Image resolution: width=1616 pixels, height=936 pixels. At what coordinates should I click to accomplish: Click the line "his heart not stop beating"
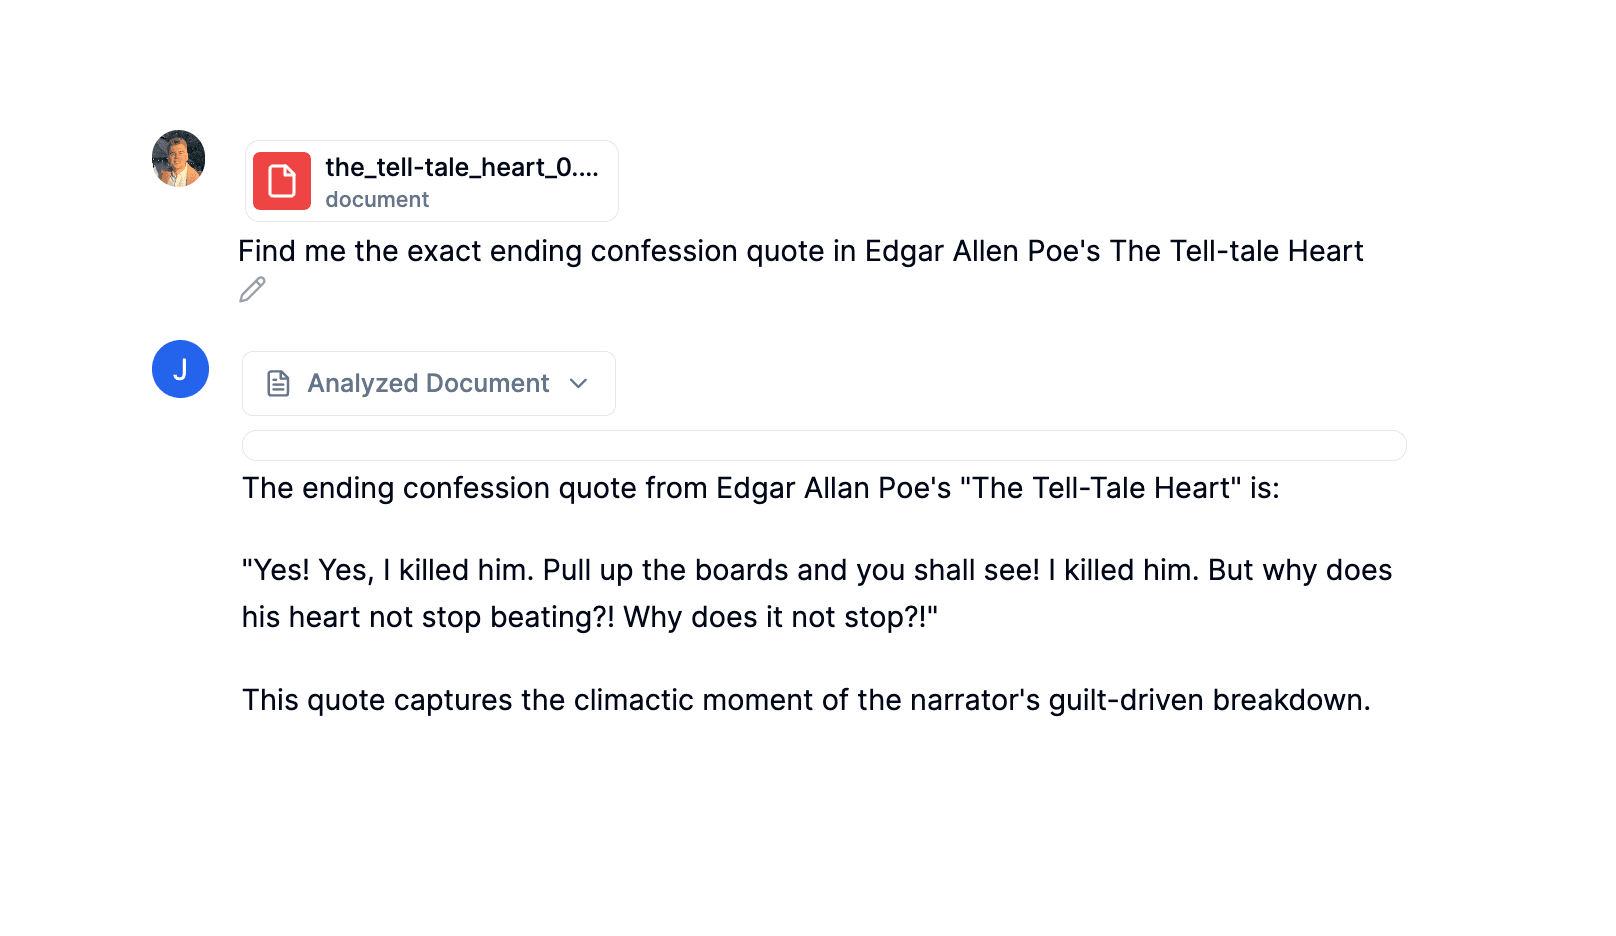coord(428,617)
